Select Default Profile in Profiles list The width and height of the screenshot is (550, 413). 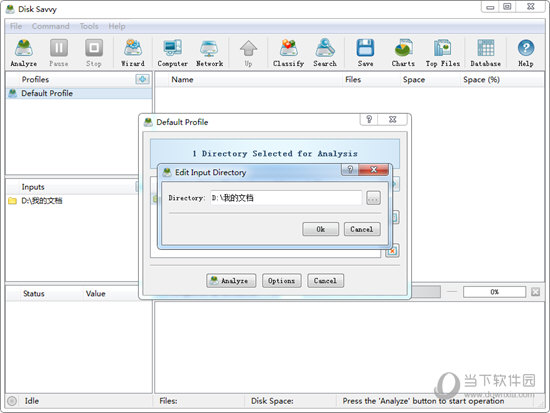pyautogui.click(x=79, y=93)
